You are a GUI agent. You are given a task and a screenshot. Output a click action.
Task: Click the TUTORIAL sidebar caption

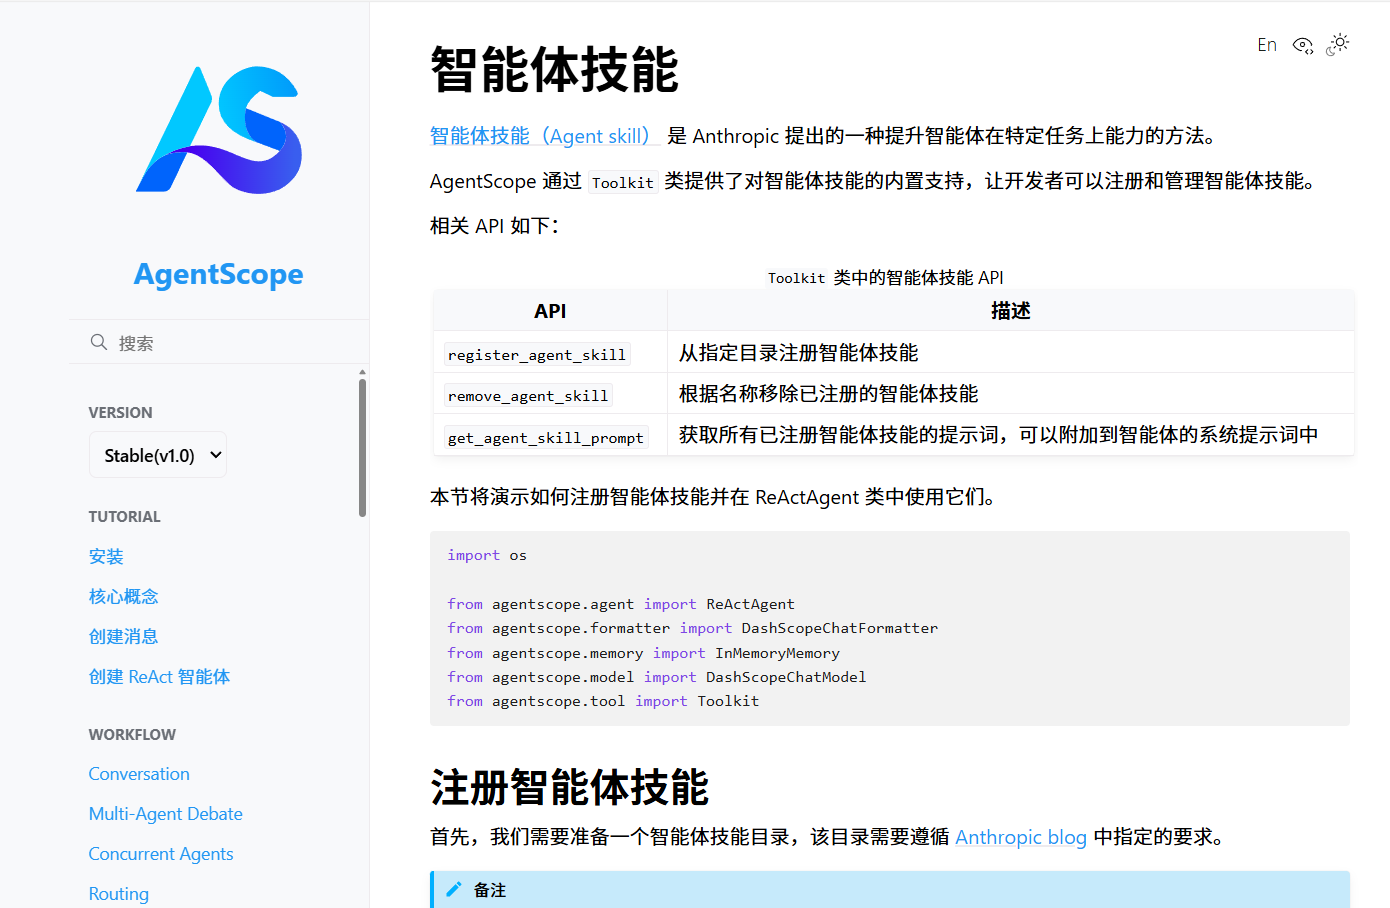click(x=125, y=516)
